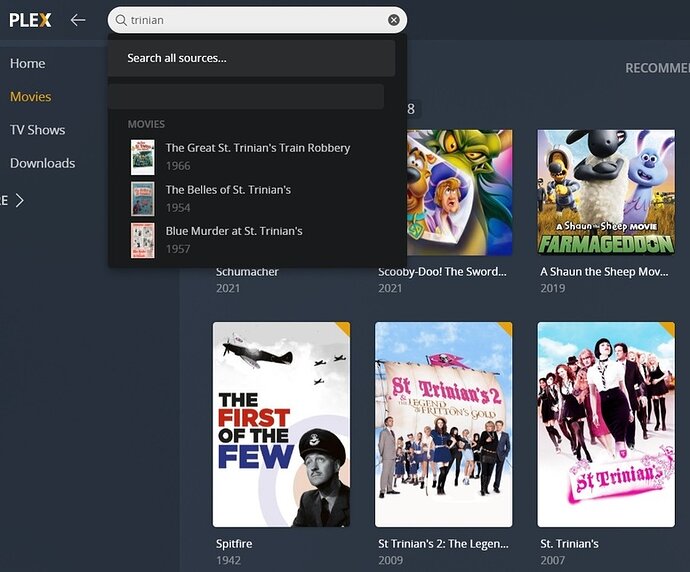This screenshot has height=572, width=690.
Task: Click the Spitfire title text
Action: pos(234,544)
